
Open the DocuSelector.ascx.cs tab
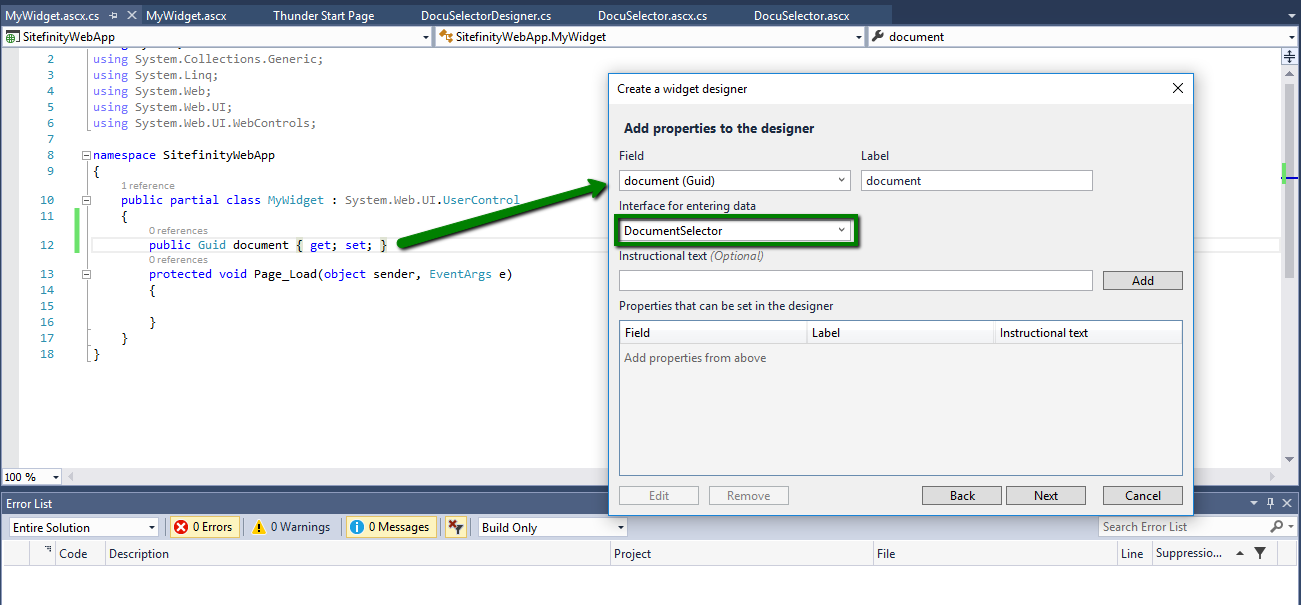click(x=652, y=16)
